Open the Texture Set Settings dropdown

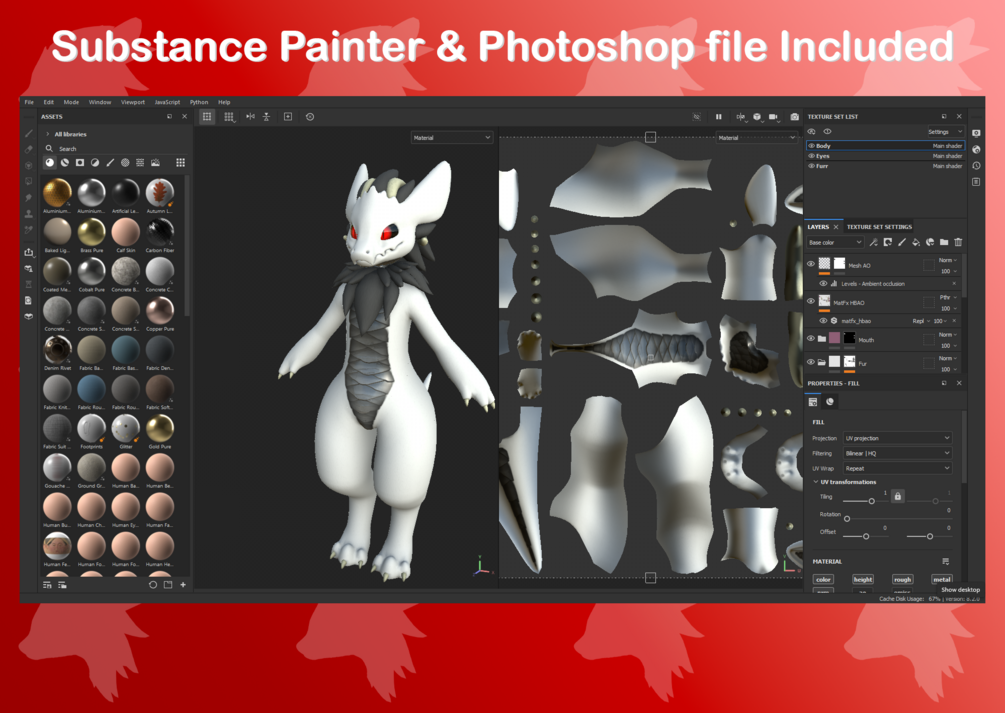[945, 132]
